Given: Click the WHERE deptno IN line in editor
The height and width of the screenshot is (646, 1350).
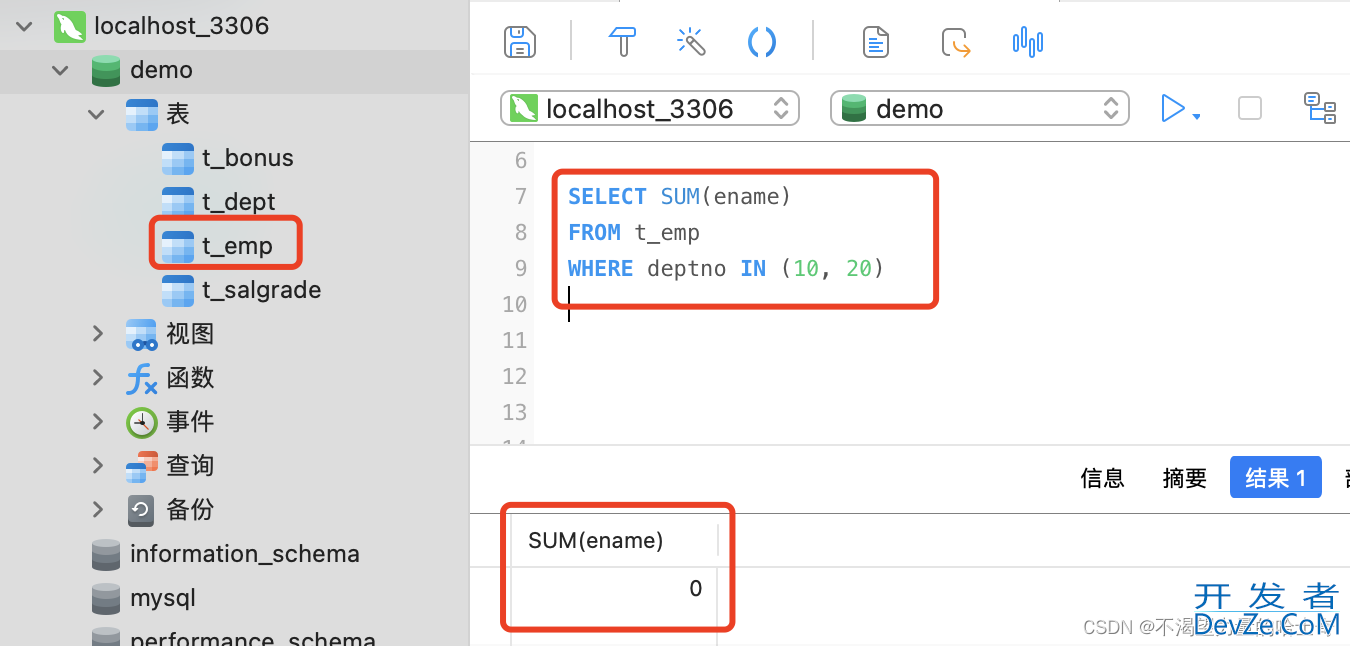Looking at the screenshot, I should point(726,268).
